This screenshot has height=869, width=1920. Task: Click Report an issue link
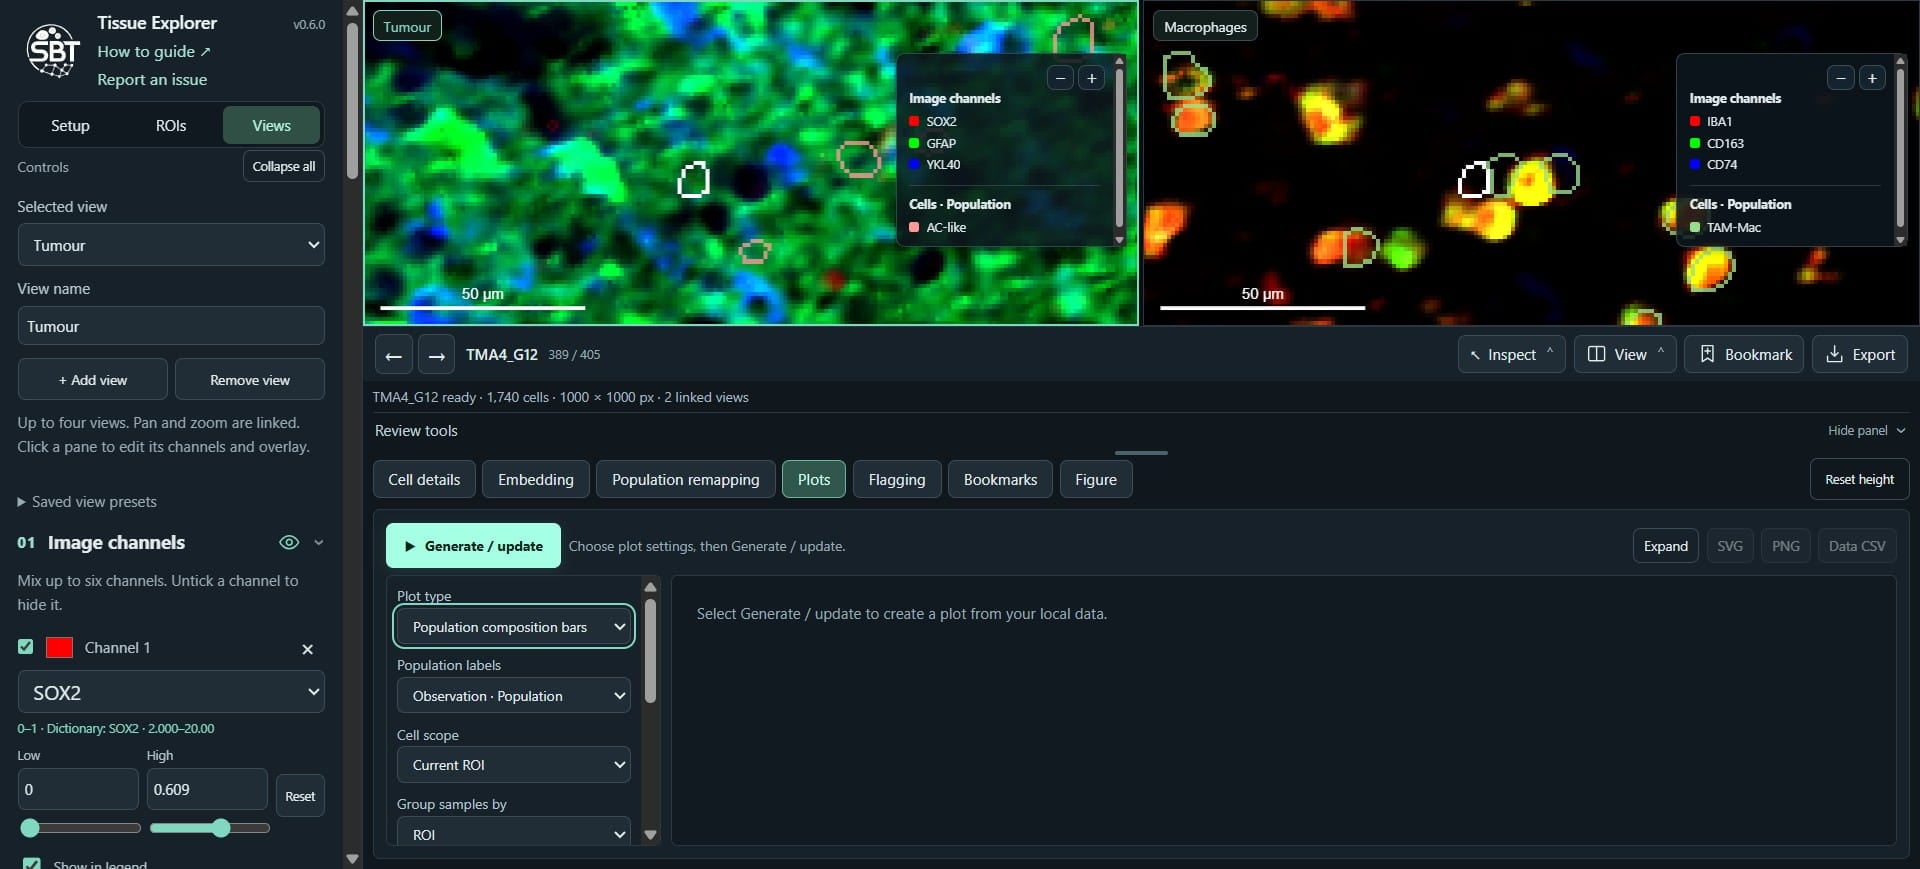pyautogui.click(x=152, y=79)
